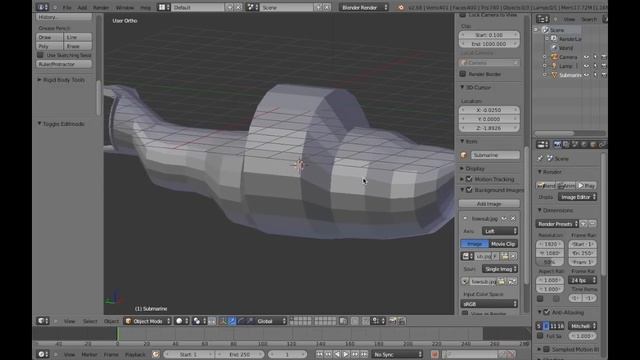Toggle the Background Images checkbox

click(x=469, y=190)
